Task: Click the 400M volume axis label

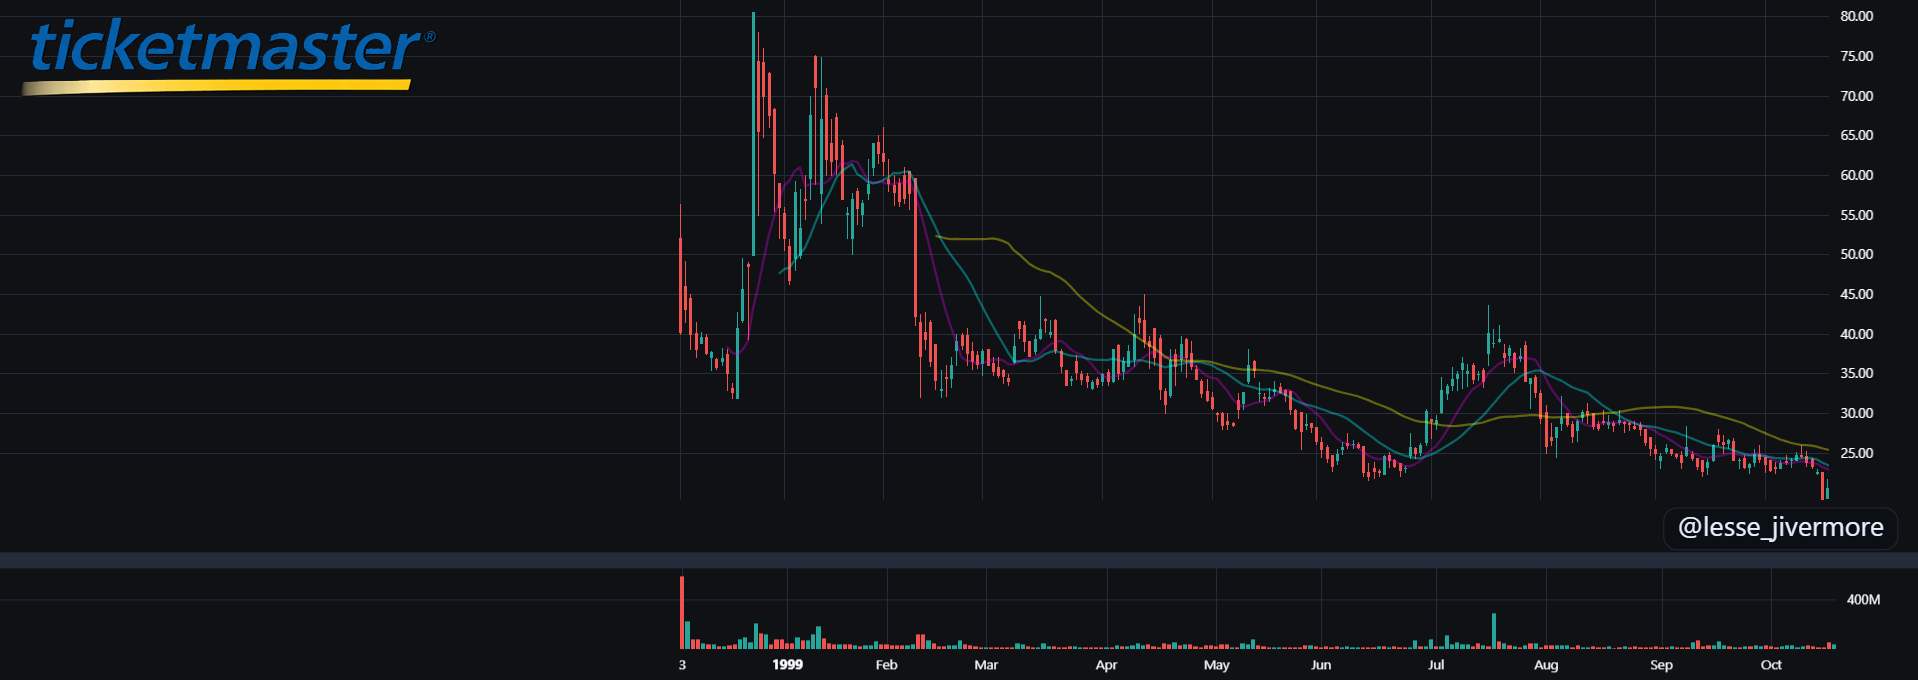Action: pos(1863,599)
